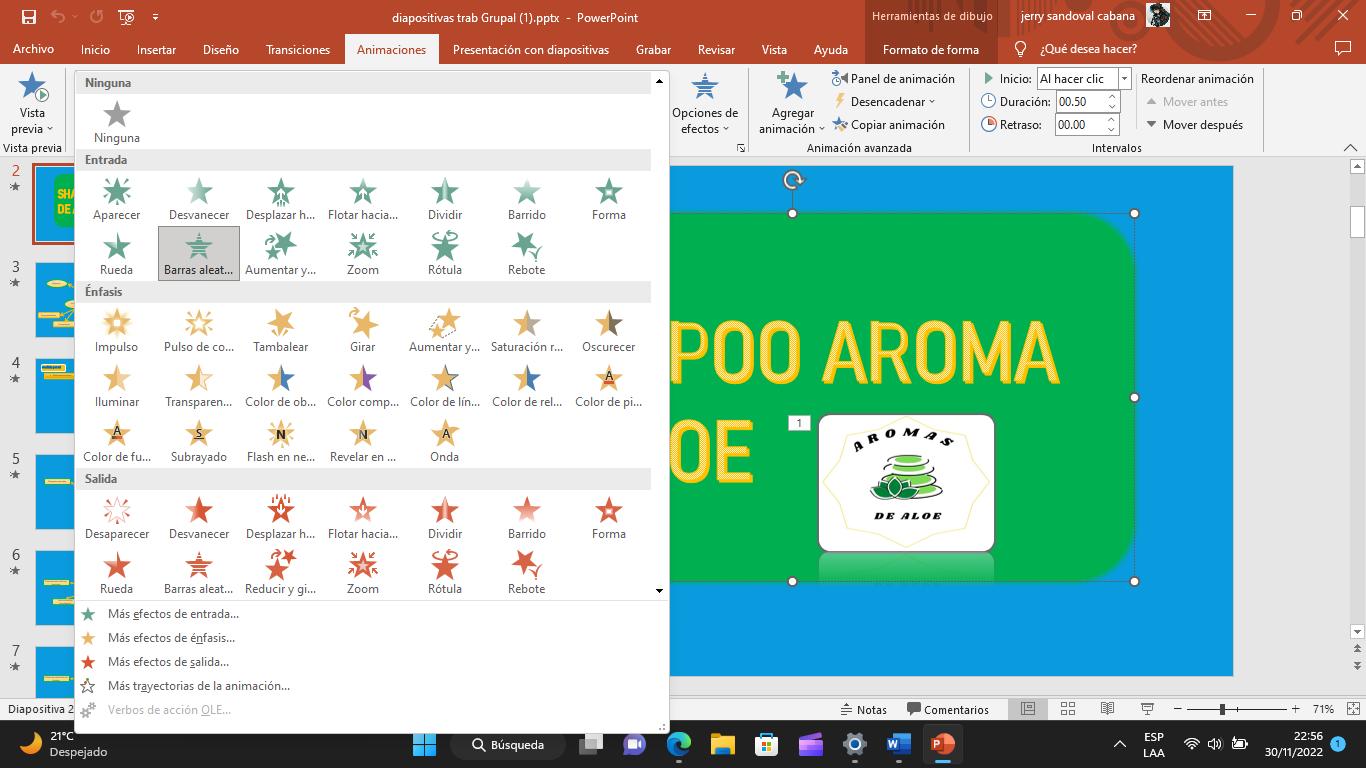Viewport: 1366px width, 768px height.
Task: Apply the entrance Rebote effect
Action: pyautogui.click(x=527, y=253)
